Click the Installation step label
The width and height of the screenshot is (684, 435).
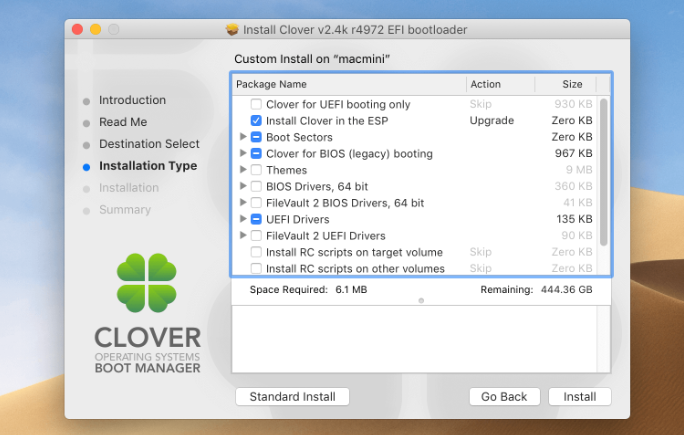(129, 188)
